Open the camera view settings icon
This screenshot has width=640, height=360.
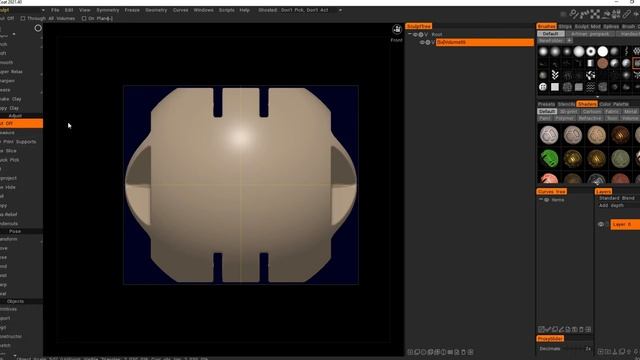tap(397, 29)
